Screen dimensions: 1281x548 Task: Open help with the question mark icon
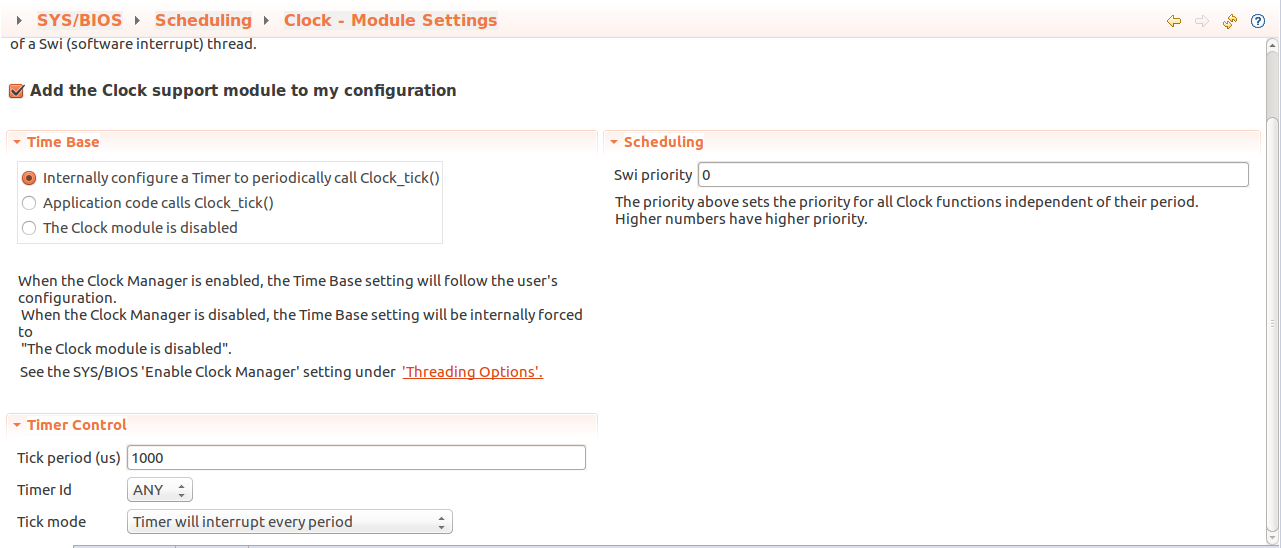(1258, 21)
